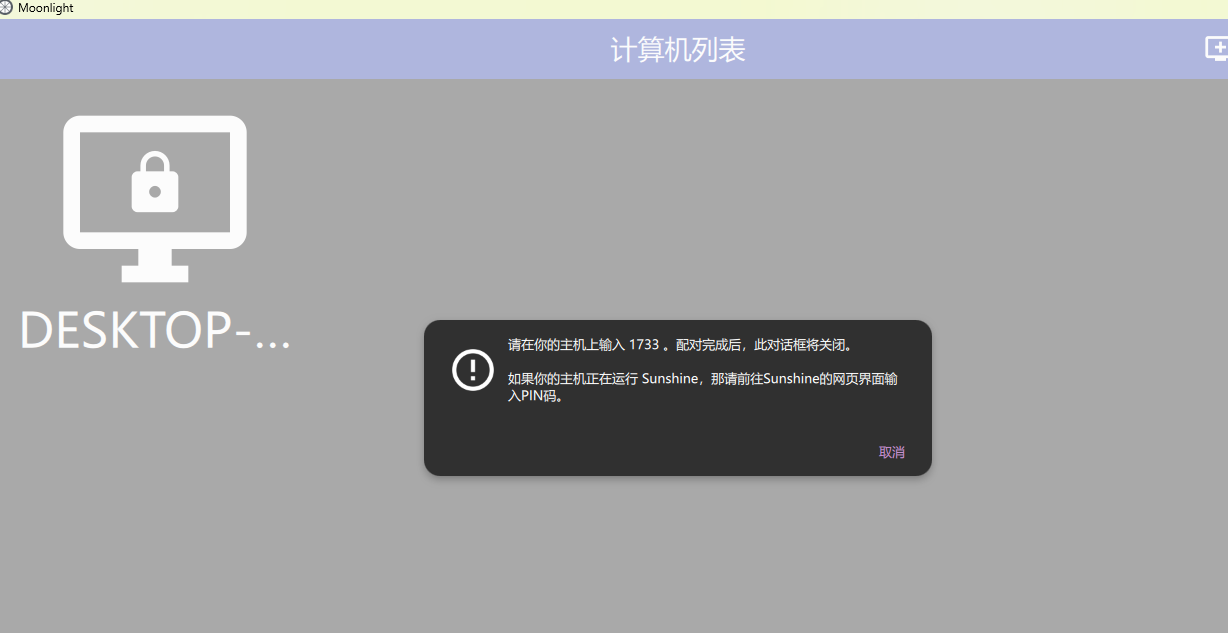Click the word Sunshine after 正在运行

point(670,379)
